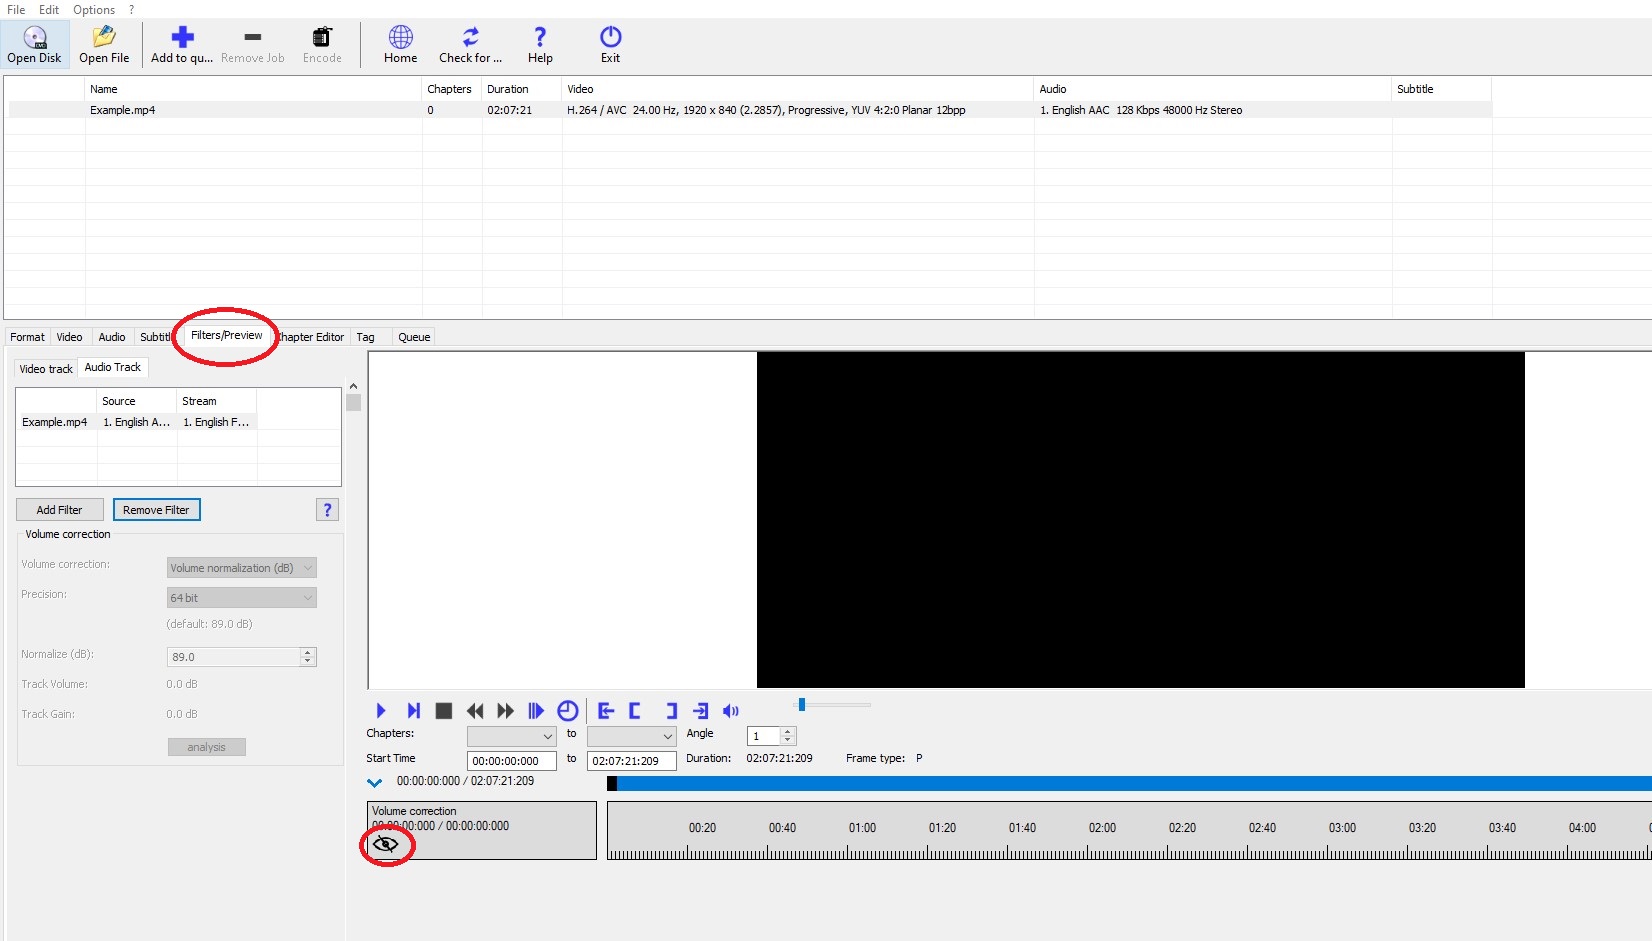The image size is (1652, 941).
Task: Open the Queue tab
Action: (x=414, y=337)
